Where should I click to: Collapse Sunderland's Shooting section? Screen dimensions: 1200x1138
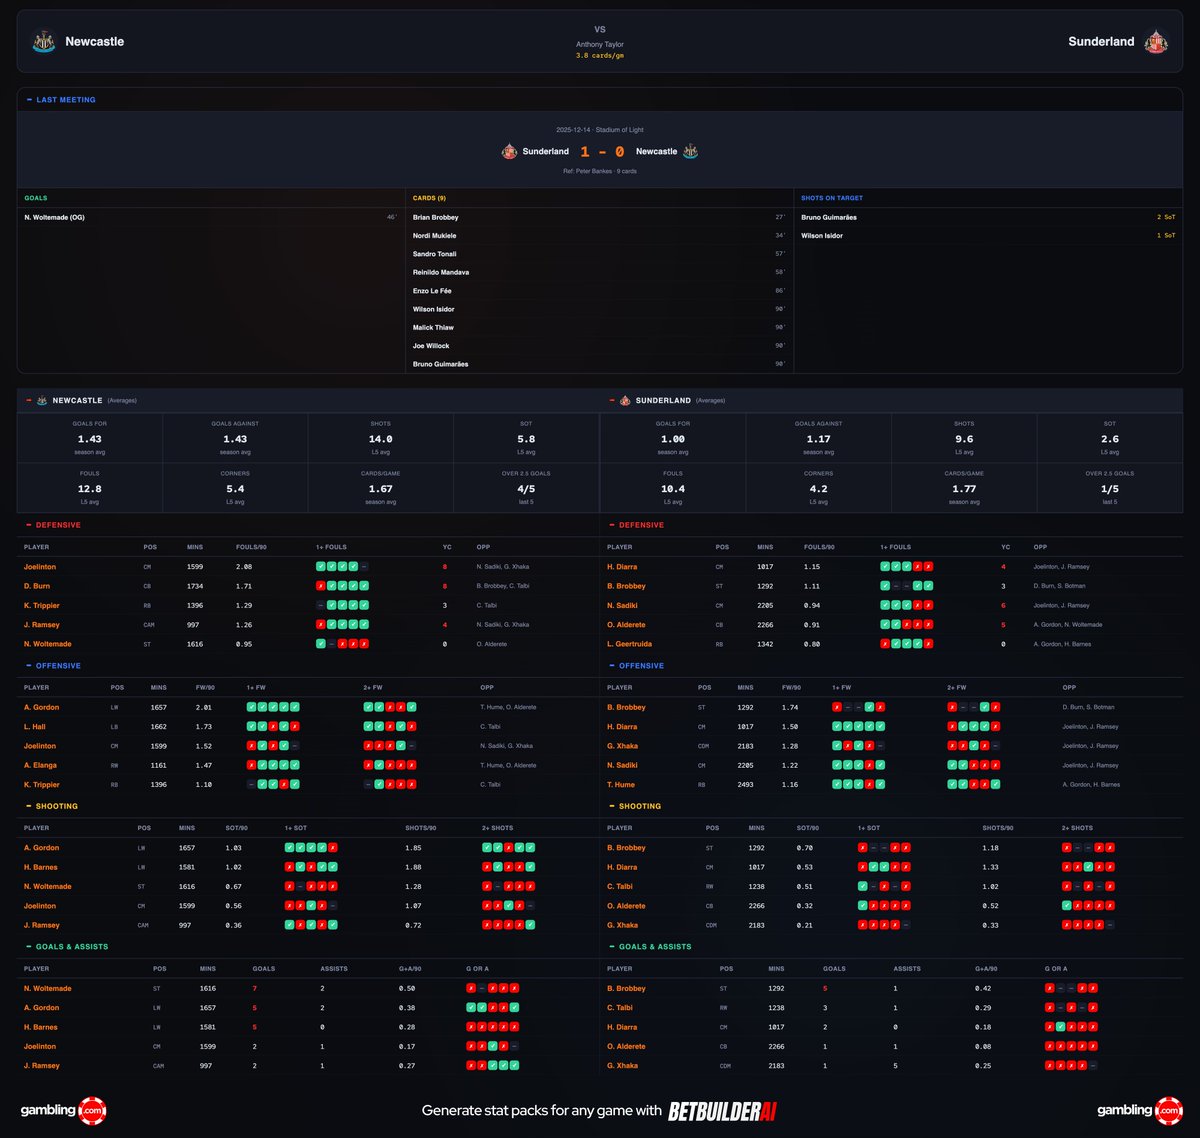point(611,806)
